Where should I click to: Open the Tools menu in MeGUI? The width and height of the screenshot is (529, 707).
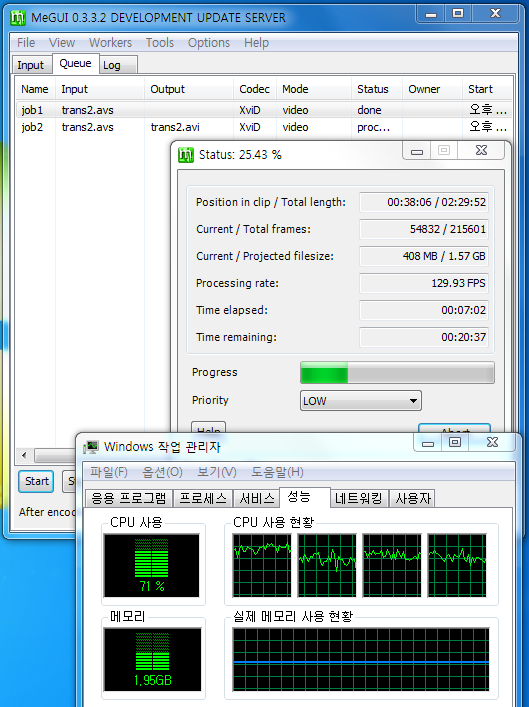pyautogui.click(x=160, y=43)
